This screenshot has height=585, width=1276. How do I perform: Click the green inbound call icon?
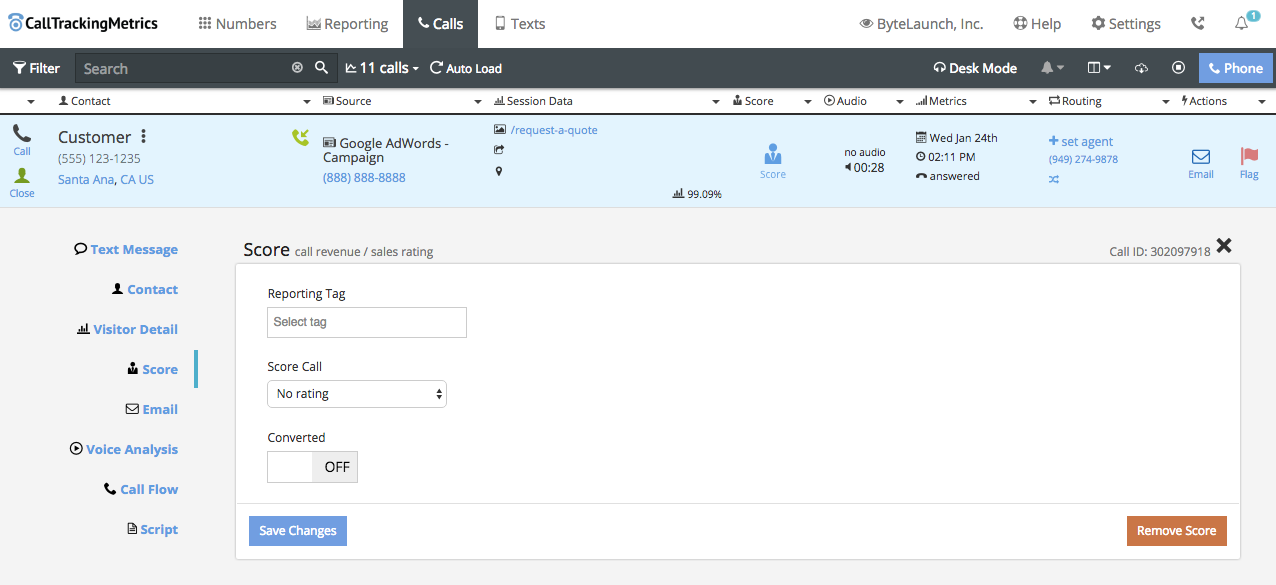click(300, 138)
